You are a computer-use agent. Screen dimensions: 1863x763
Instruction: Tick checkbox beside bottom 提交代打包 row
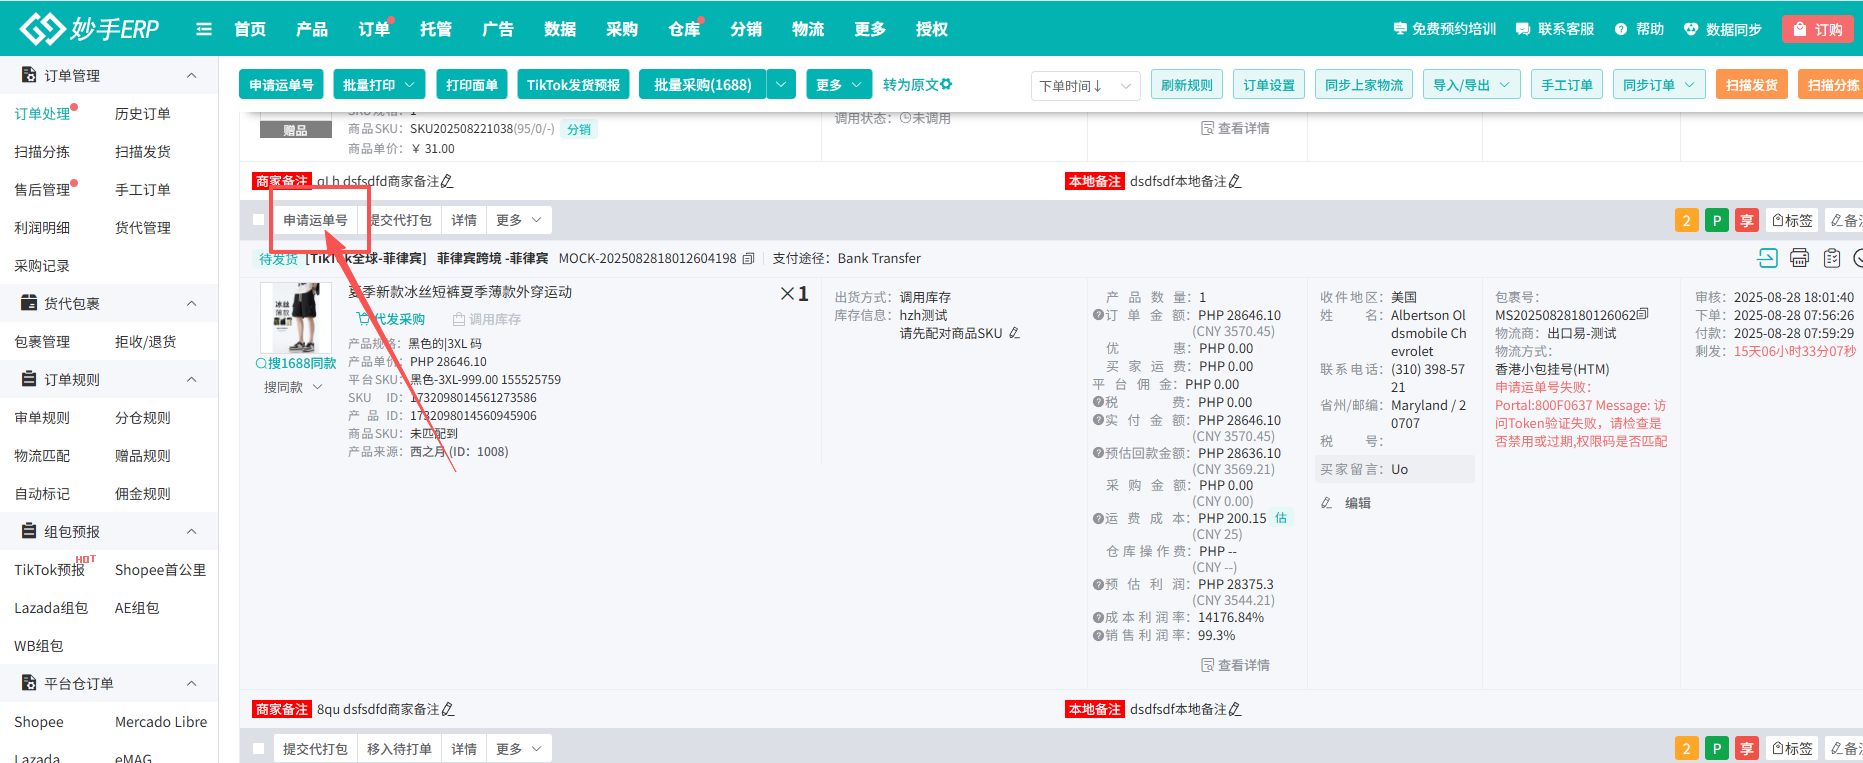click(259, 749)
